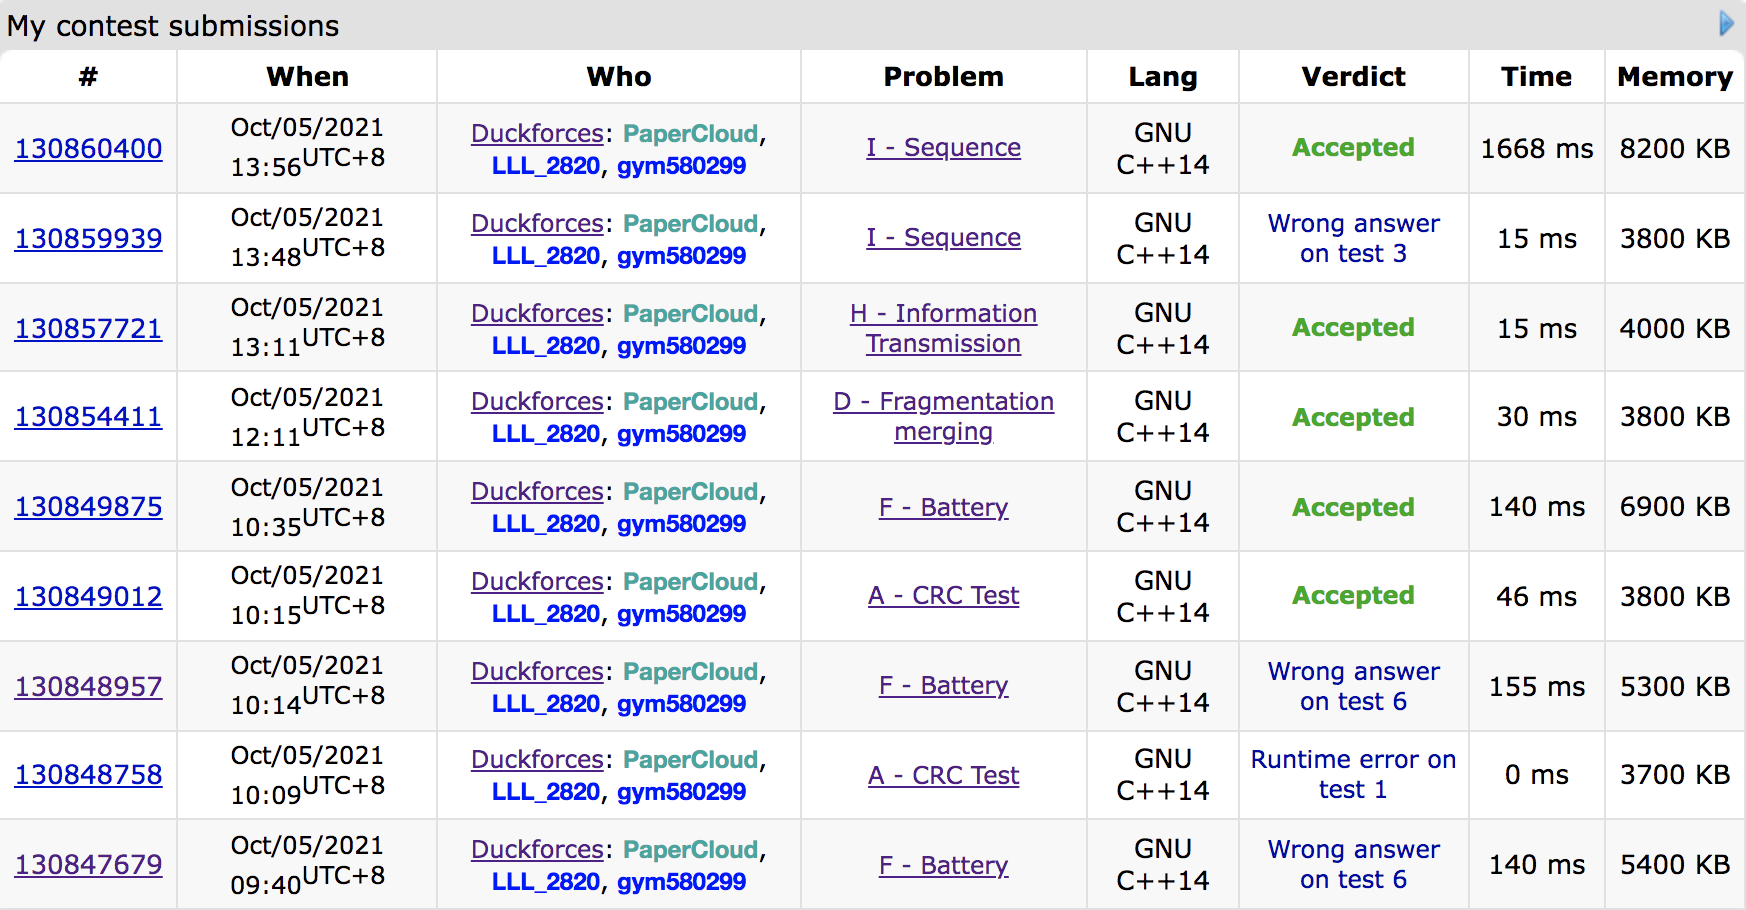Open submission 130860400
Viewport: 1746px width, 910px height.
[x=88, y=149]
